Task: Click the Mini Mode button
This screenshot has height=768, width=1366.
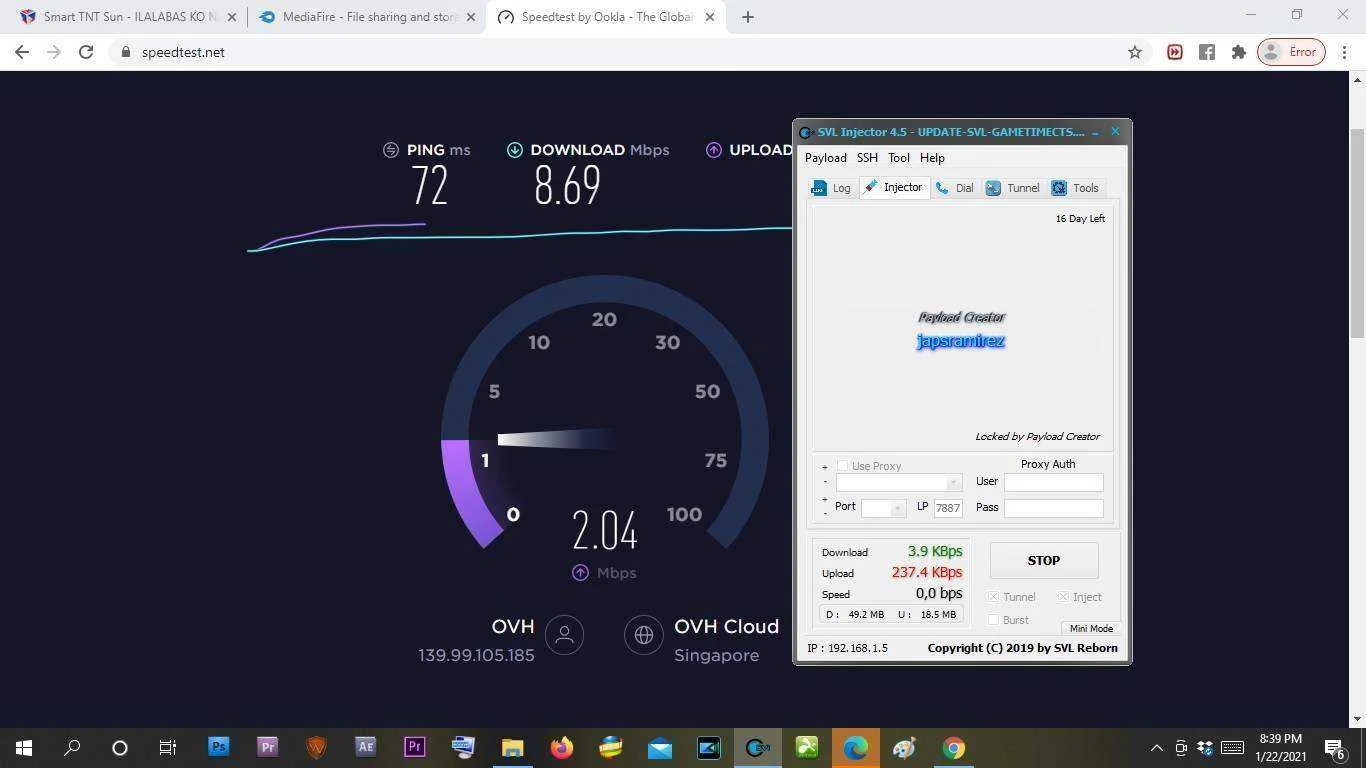Action: tap(1091, 628)
